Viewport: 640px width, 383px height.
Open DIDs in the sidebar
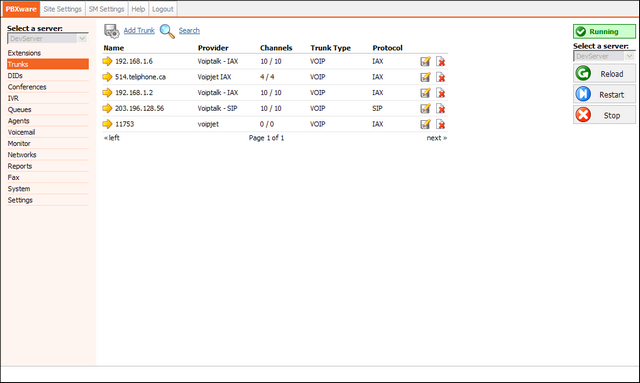(48, 76)
